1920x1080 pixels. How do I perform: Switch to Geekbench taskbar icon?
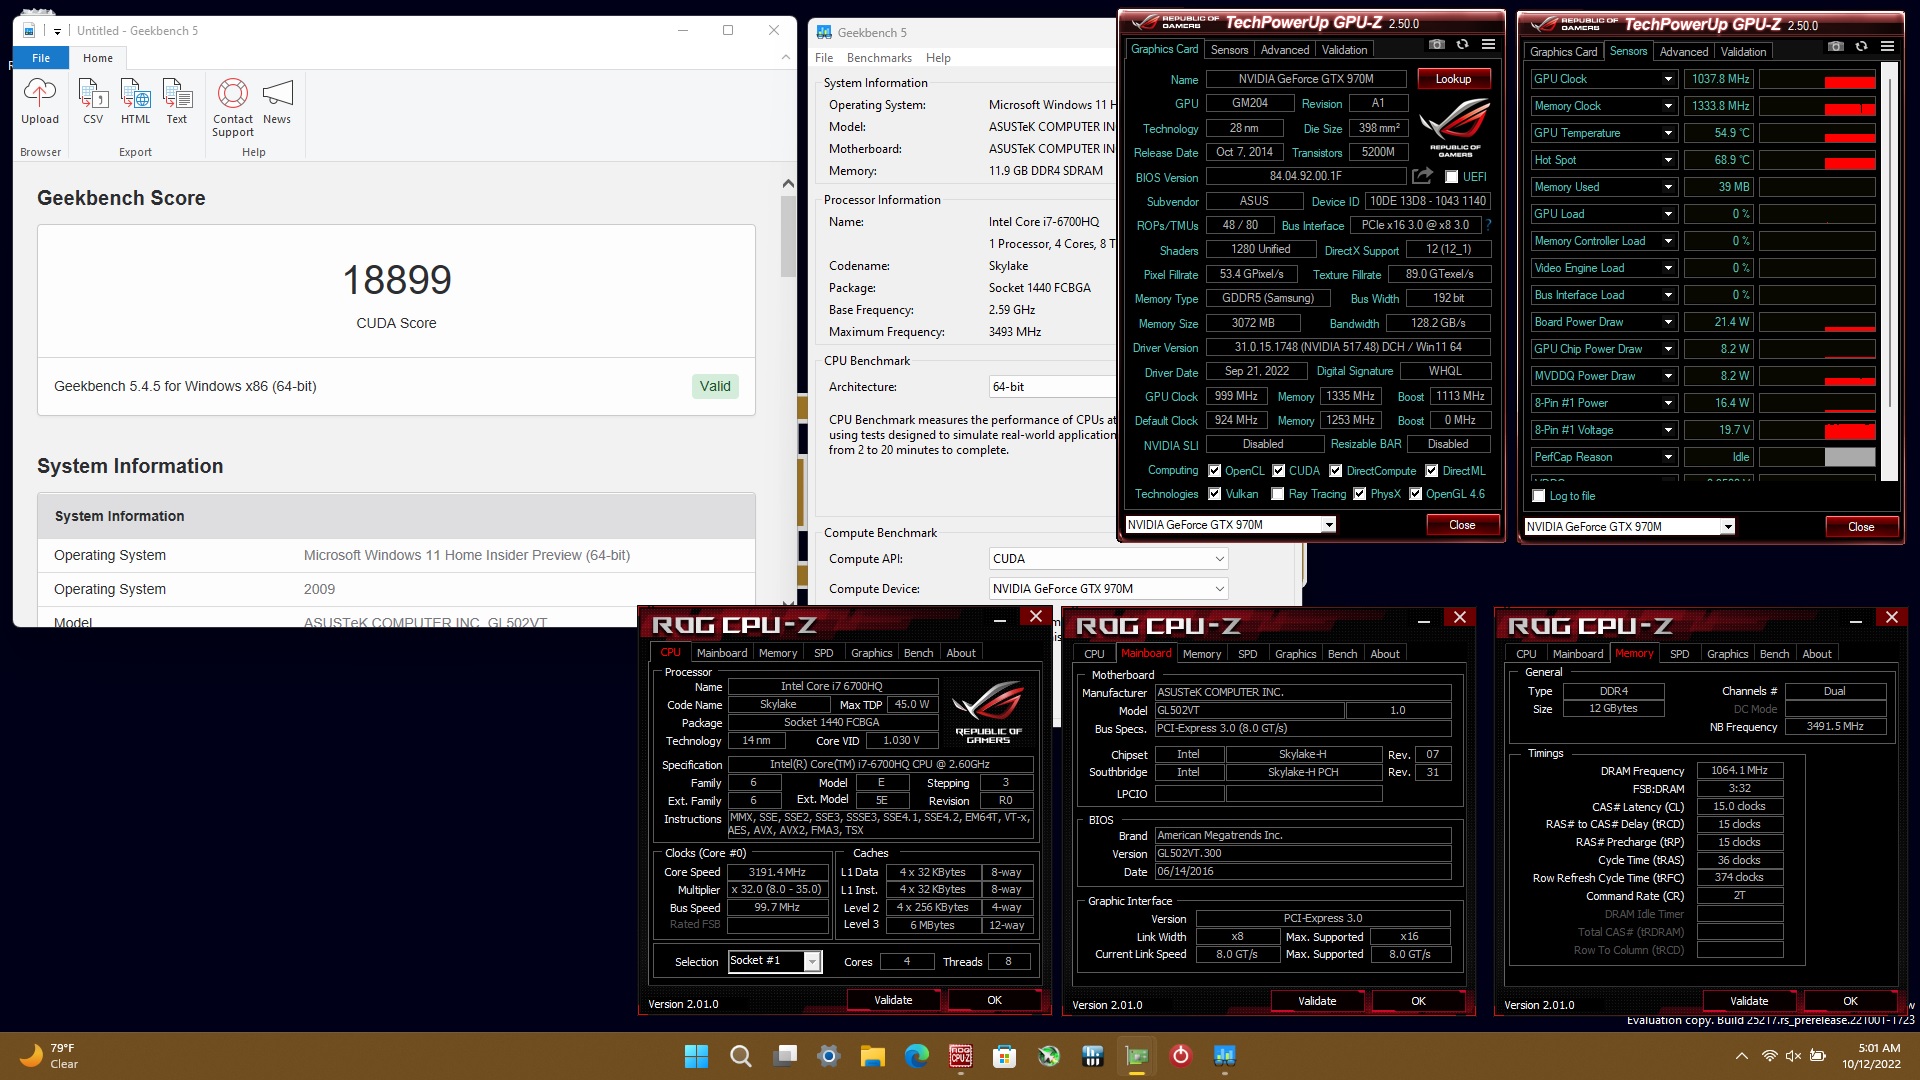pos(1224,1056)
